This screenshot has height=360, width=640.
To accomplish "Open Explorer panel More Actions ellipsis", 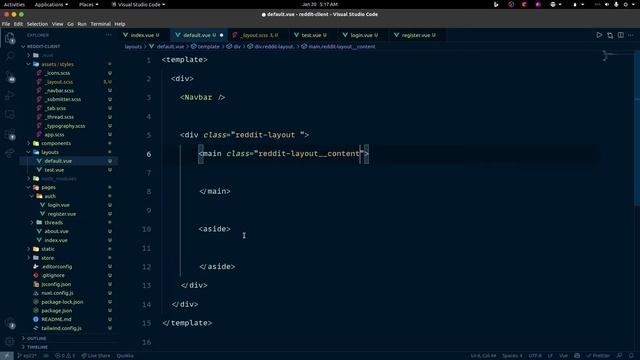I will coord(108,35).
